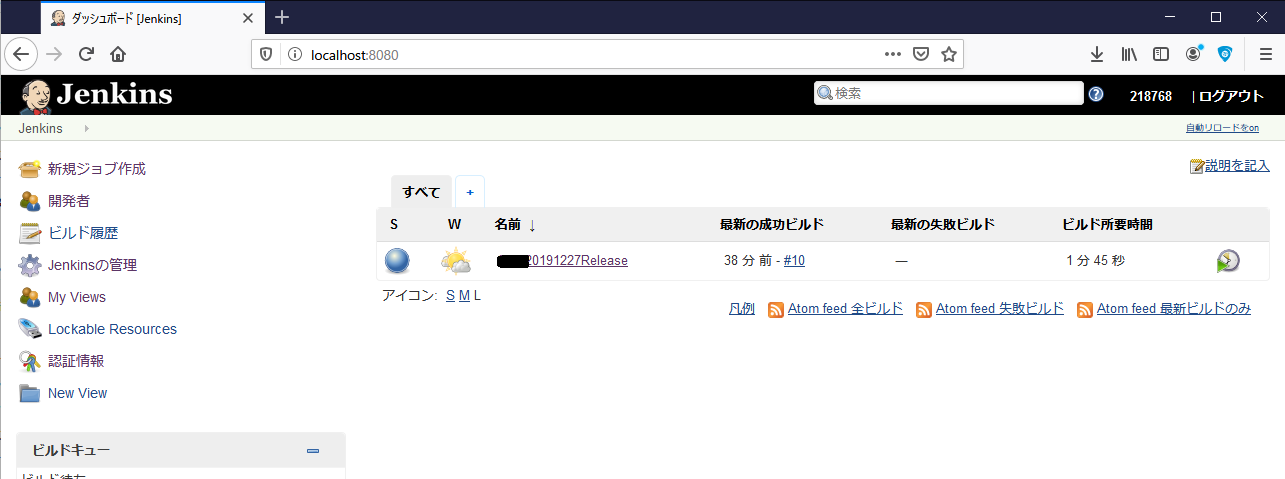Screen dimensions: 1285x479
Task: Save page to Pocket icon
Action: click(x=921, y=54)
